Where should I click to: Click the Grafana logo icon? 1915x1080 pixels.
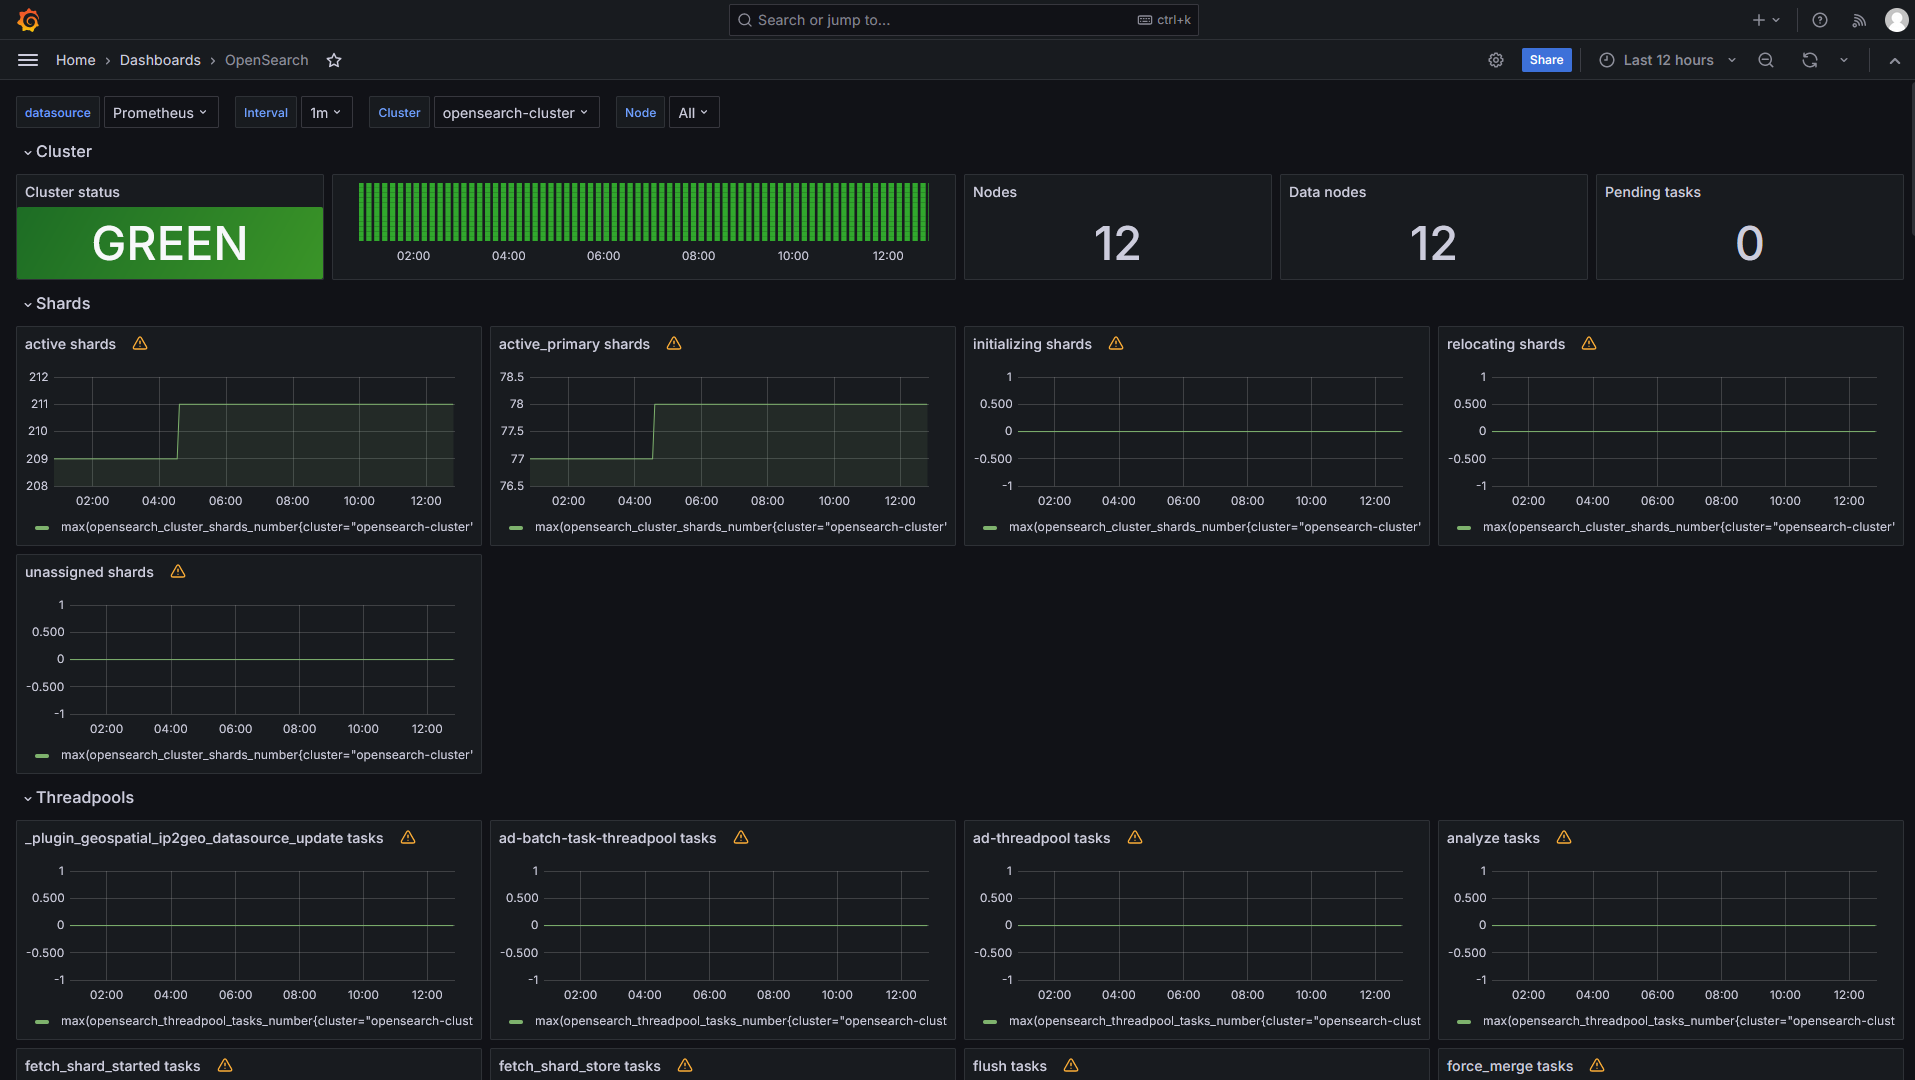(28, 20)
